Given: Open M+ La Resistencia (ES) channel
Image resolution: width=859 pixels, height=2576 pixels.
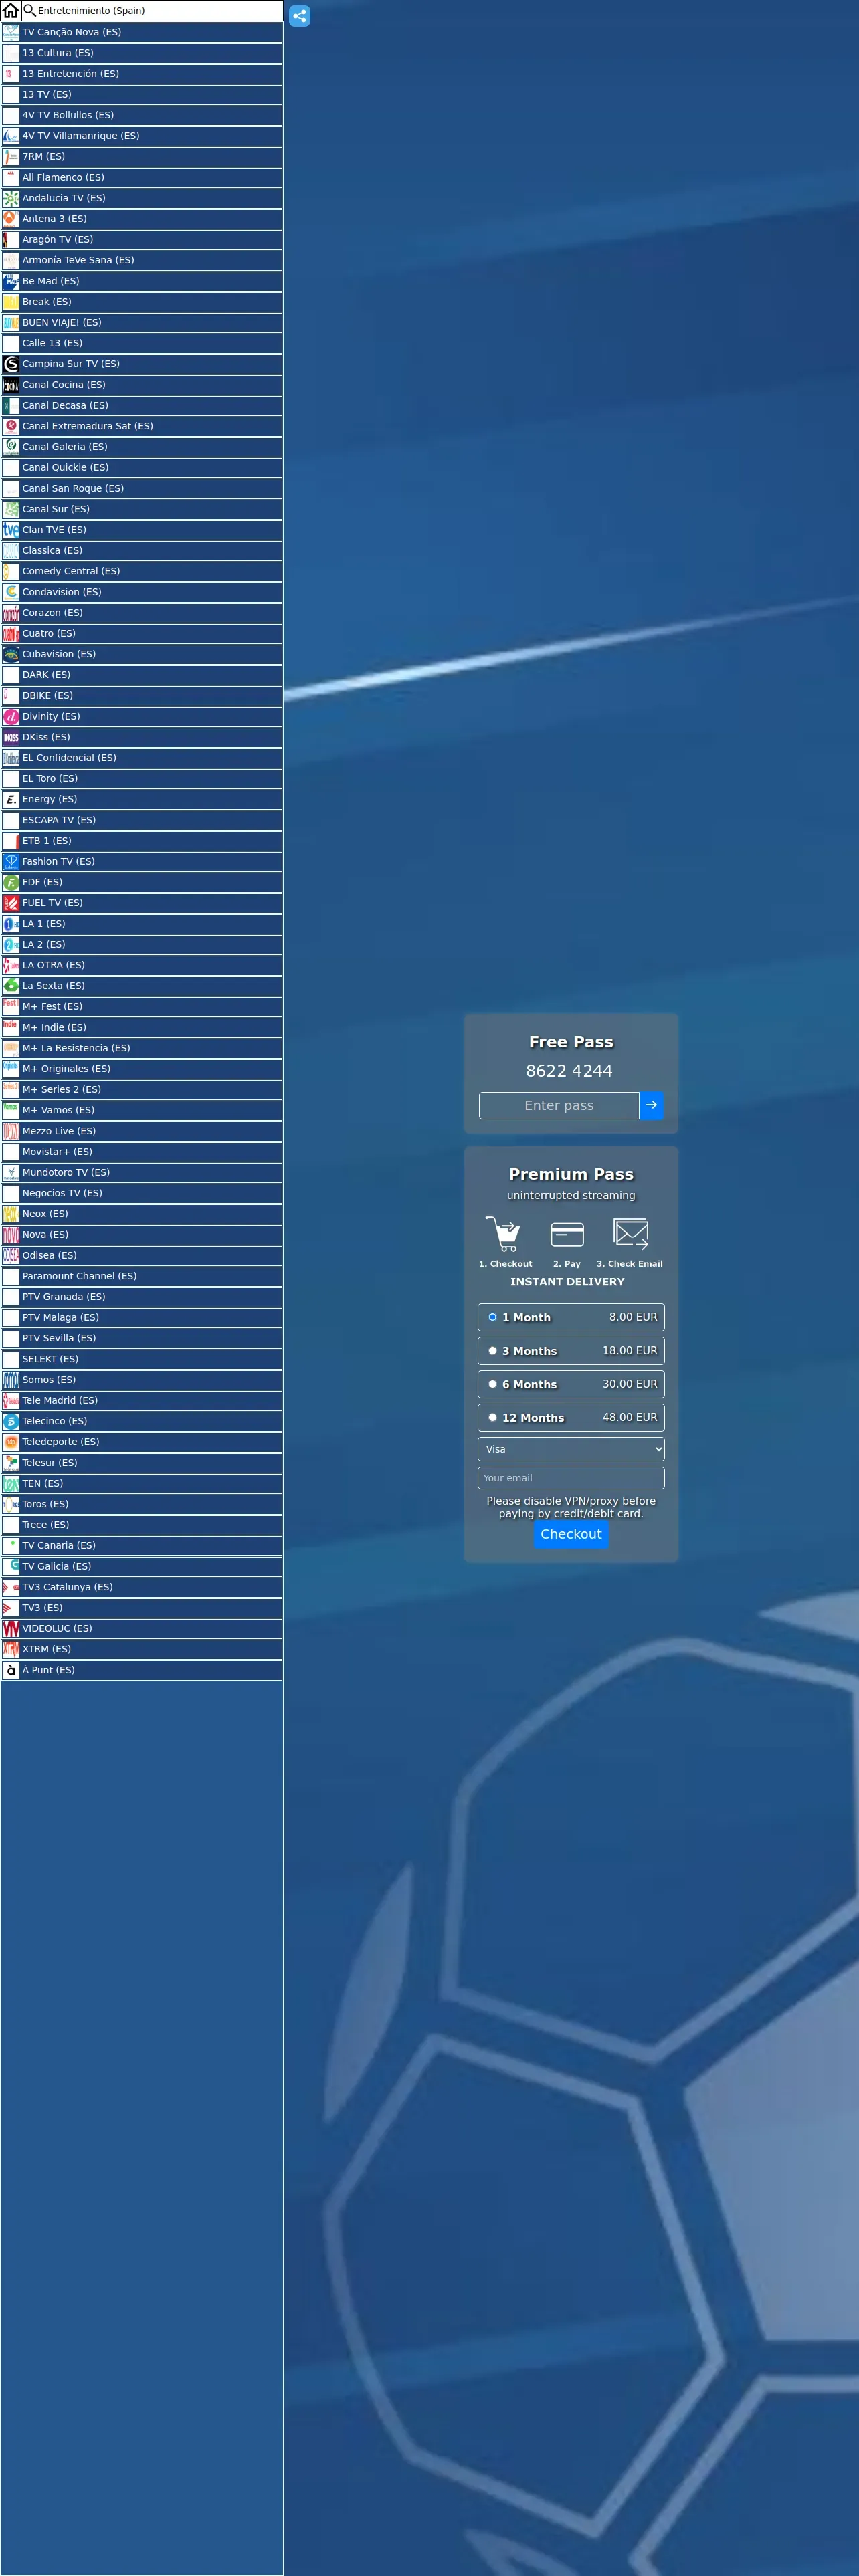Looking at the screenshot, I should pos(142,1048).
